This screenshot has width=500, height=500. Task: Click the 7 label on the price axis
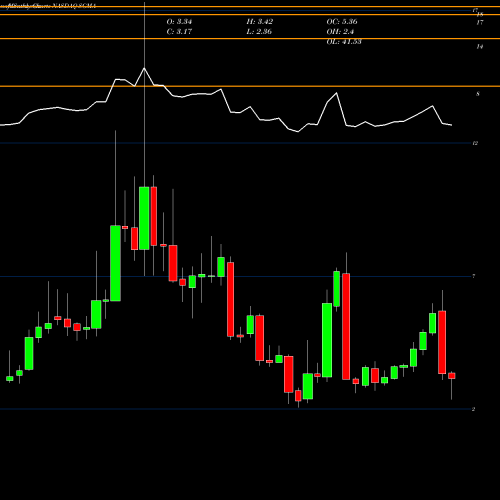pyautogui.click(x=474, y=276)
